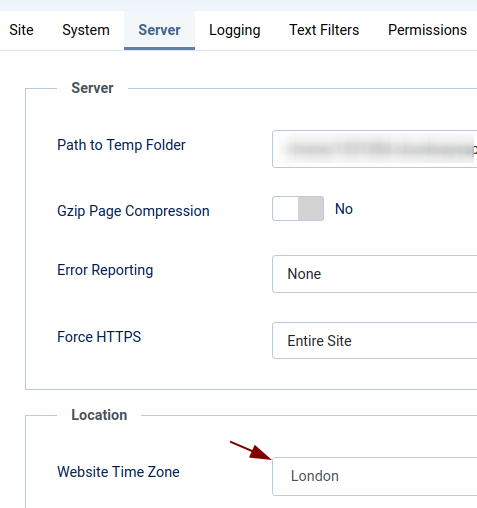Open the Permissions tab
This screenshot has width=477, height=508.
tap(427, 30)
